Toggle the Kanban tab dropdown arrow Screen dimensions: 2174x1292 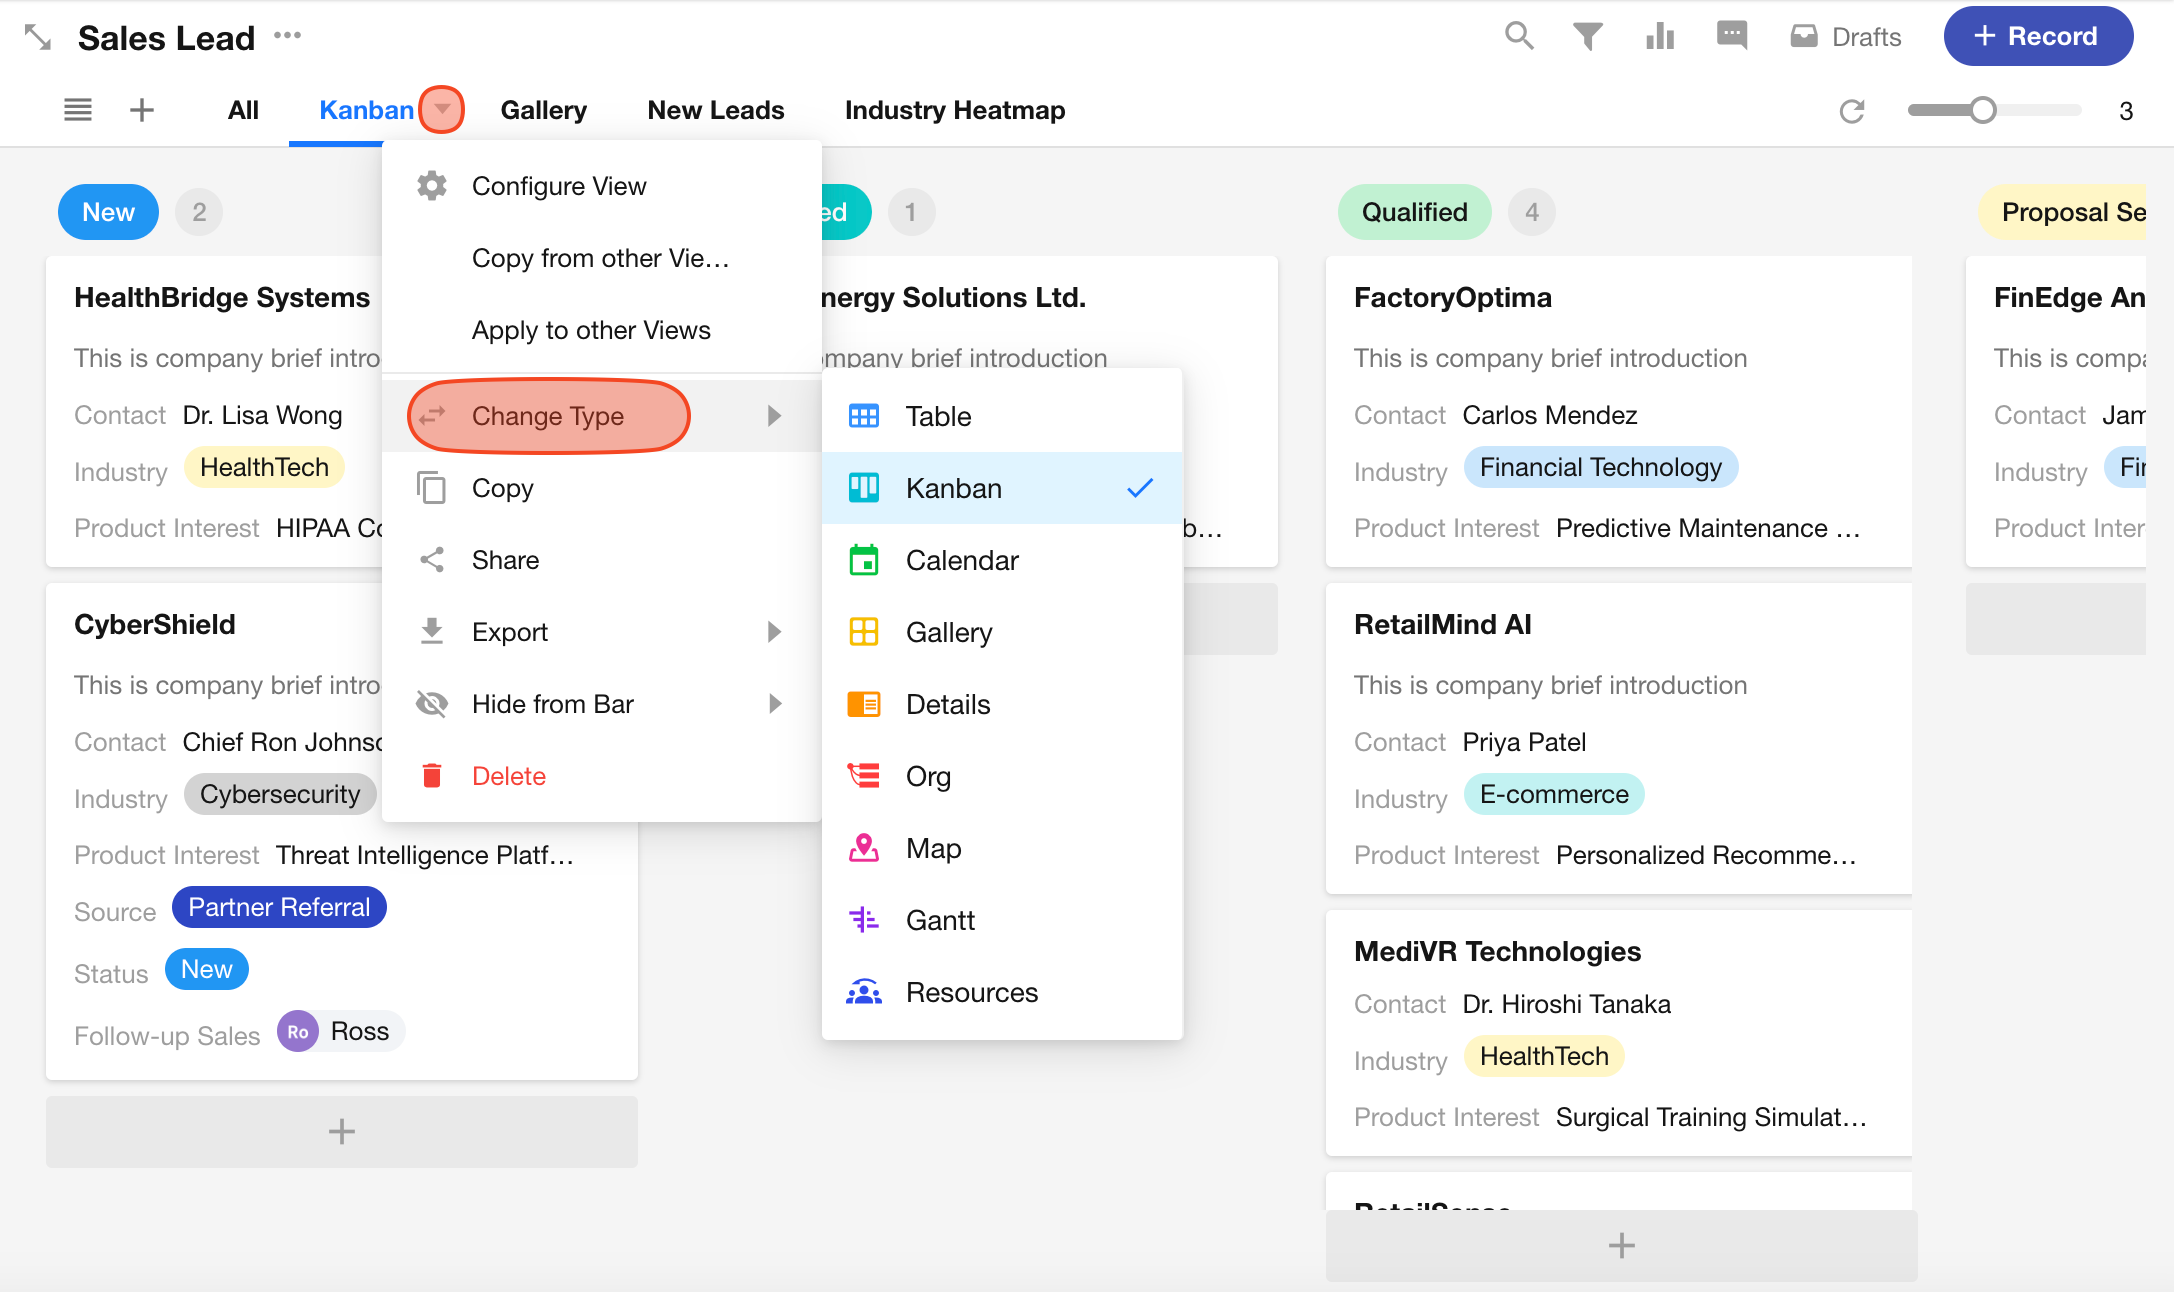coord(441,109)
